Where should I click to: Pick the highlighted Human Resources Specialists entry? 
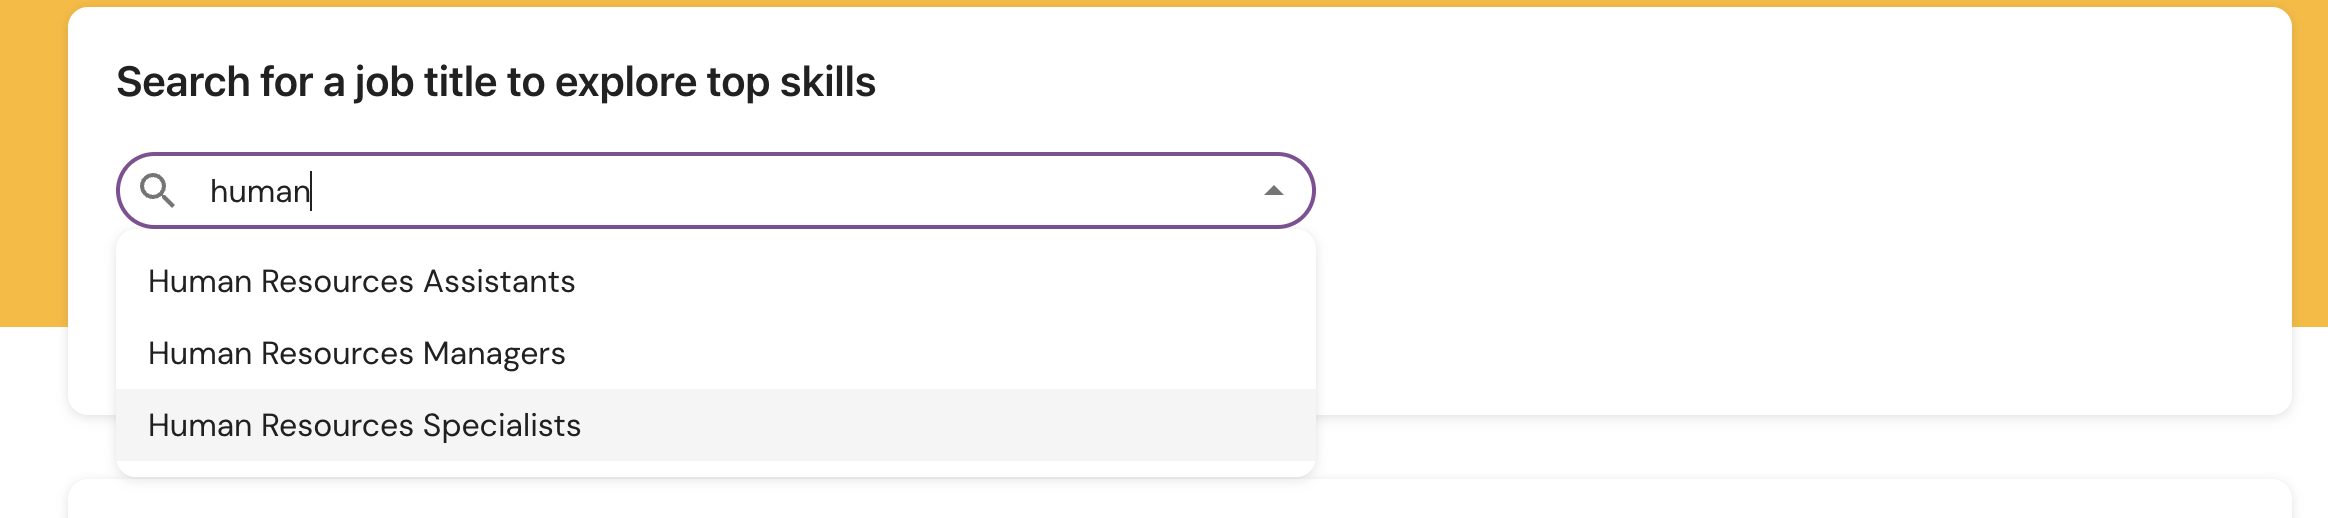(716, 425)
